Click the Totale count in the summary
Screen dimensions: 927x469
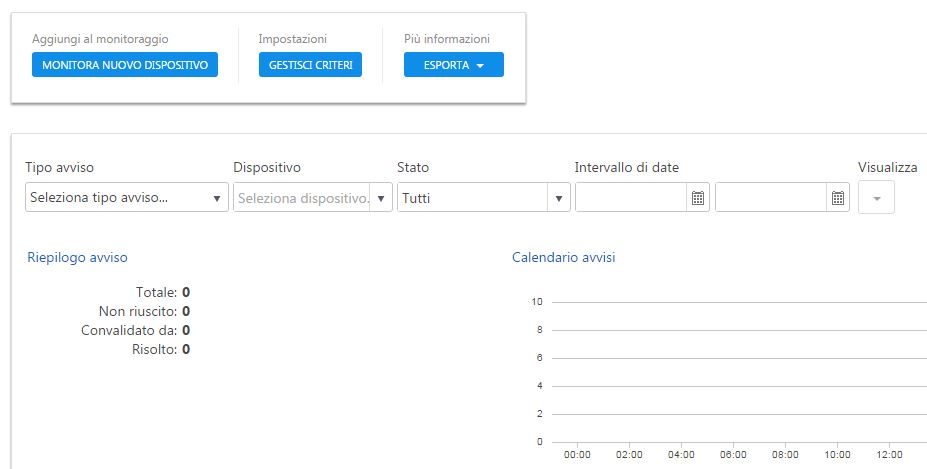pyautogui.click(x=186, y=292)
